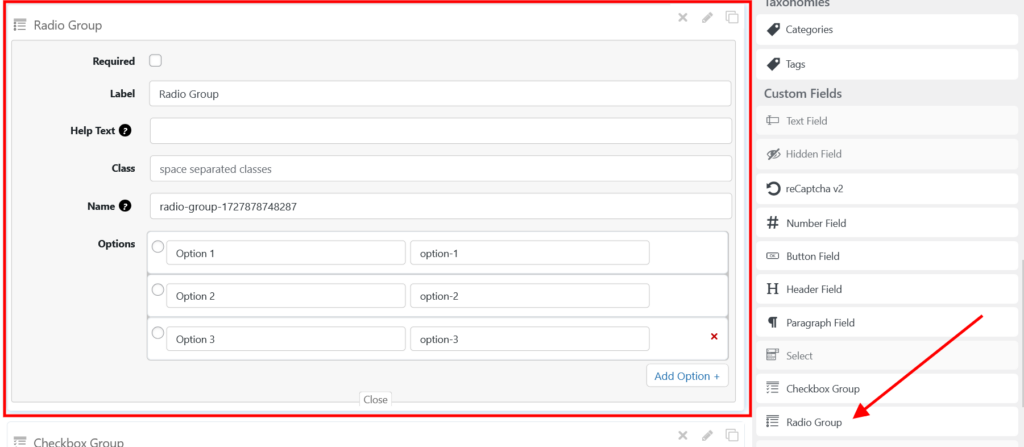This screenshot has width=1024, height=447.
Task: Add the reCaptcha v2 field
Action: [x=886, y=188]
